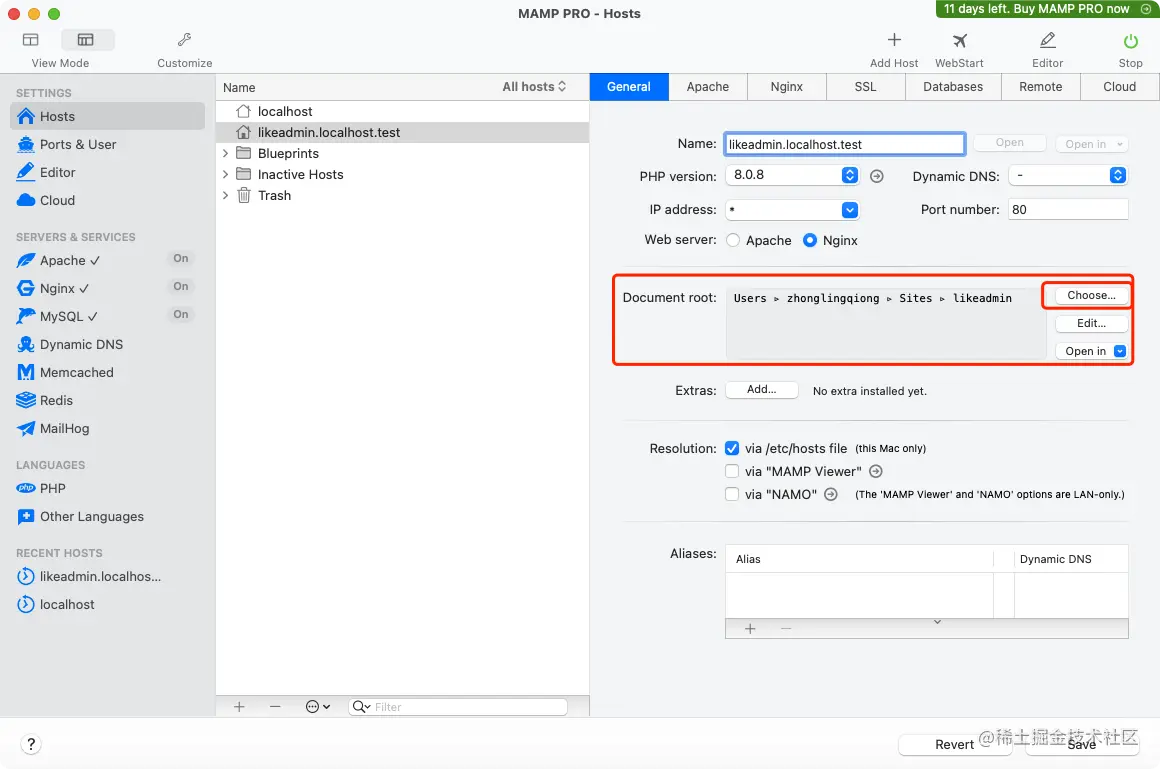Image resolution: width=1160 pixels, height=769 pixels.
Task: Expand the Trash folder
Action: (226, 195)
